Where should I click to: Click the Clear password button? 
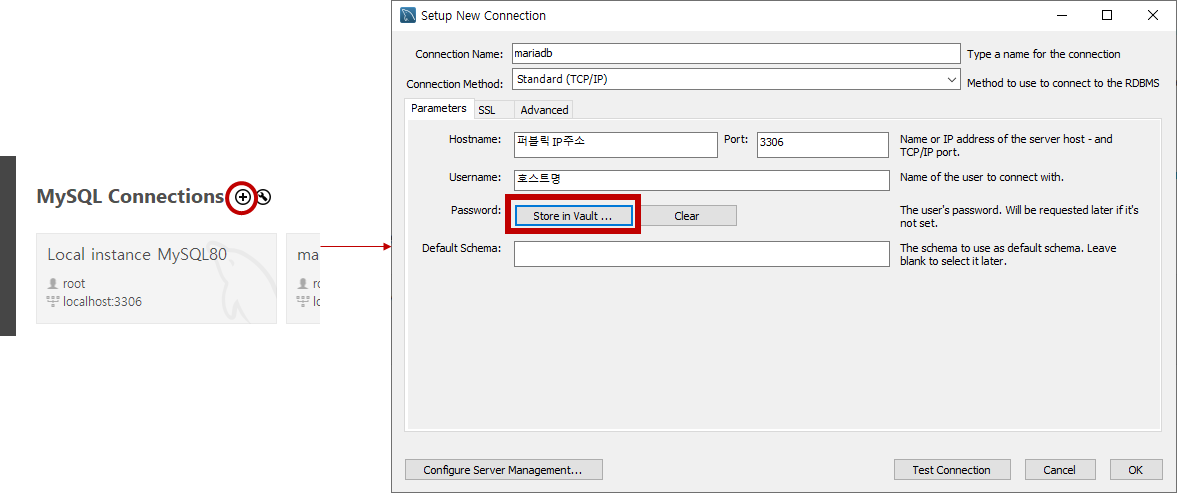coord(686,216)
